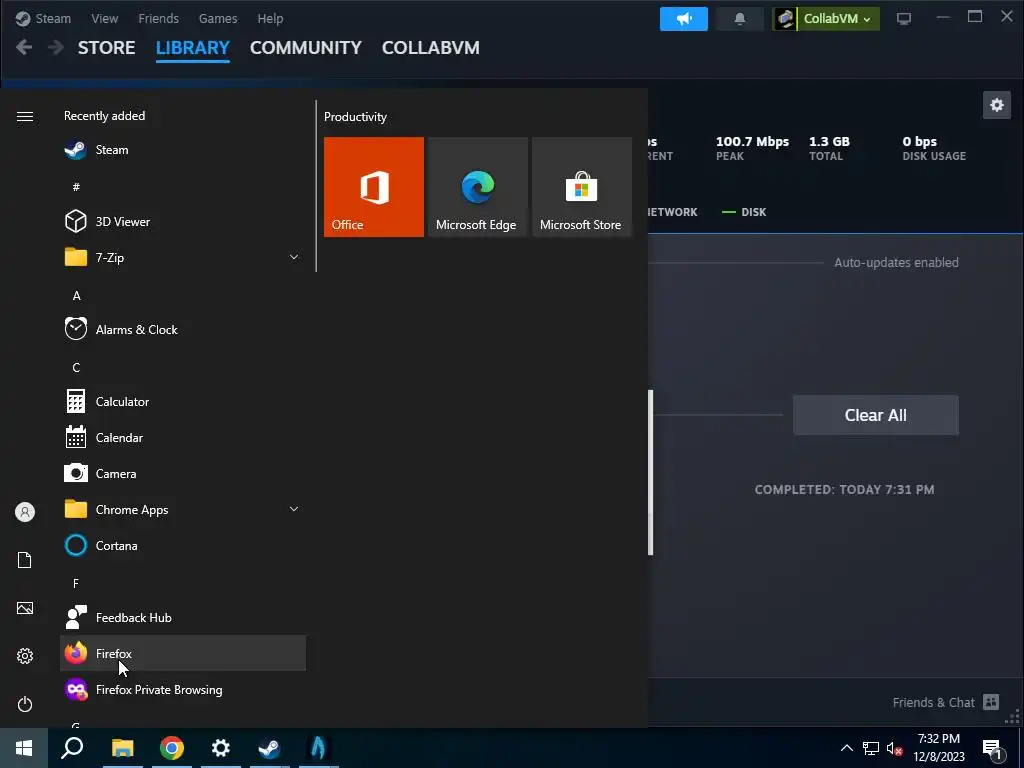Open Firefox Private Browsing
Screen dimensions: 1024x768
click(x=182, y=688)
